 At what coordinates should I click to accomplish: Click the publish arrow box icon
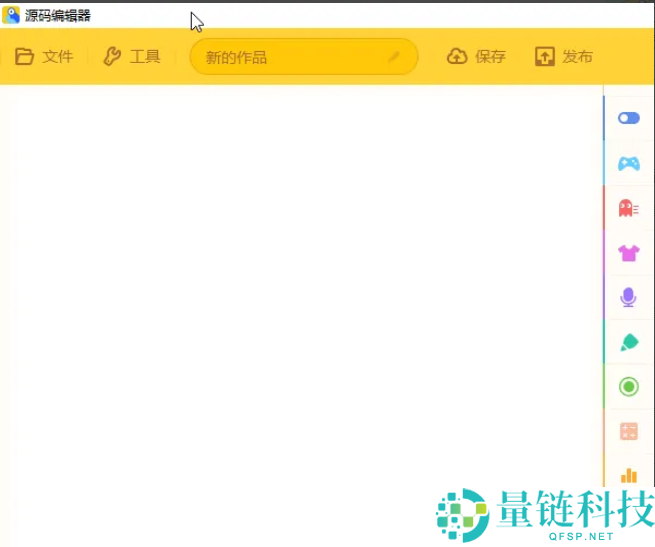[x=545, y=57]
